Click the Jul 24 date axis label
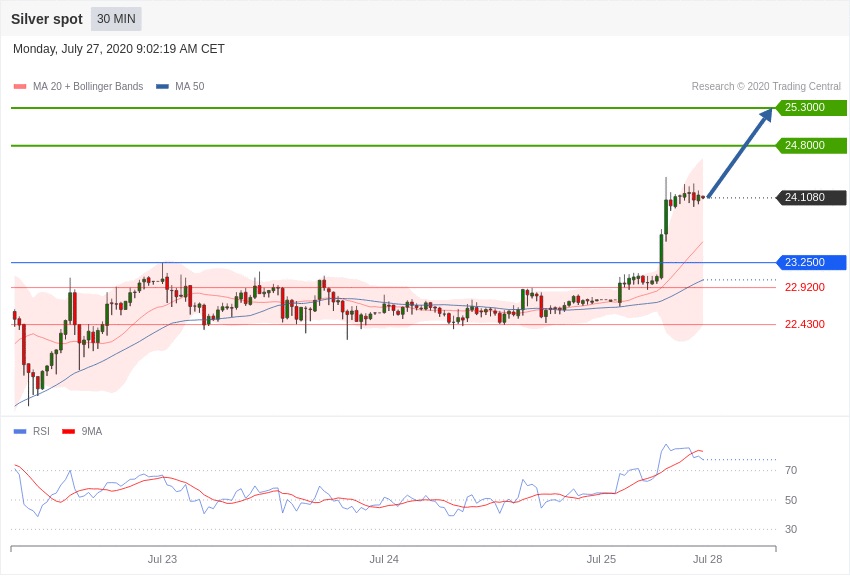This screenshot has width=850, height=576. [x=384, y=559]
